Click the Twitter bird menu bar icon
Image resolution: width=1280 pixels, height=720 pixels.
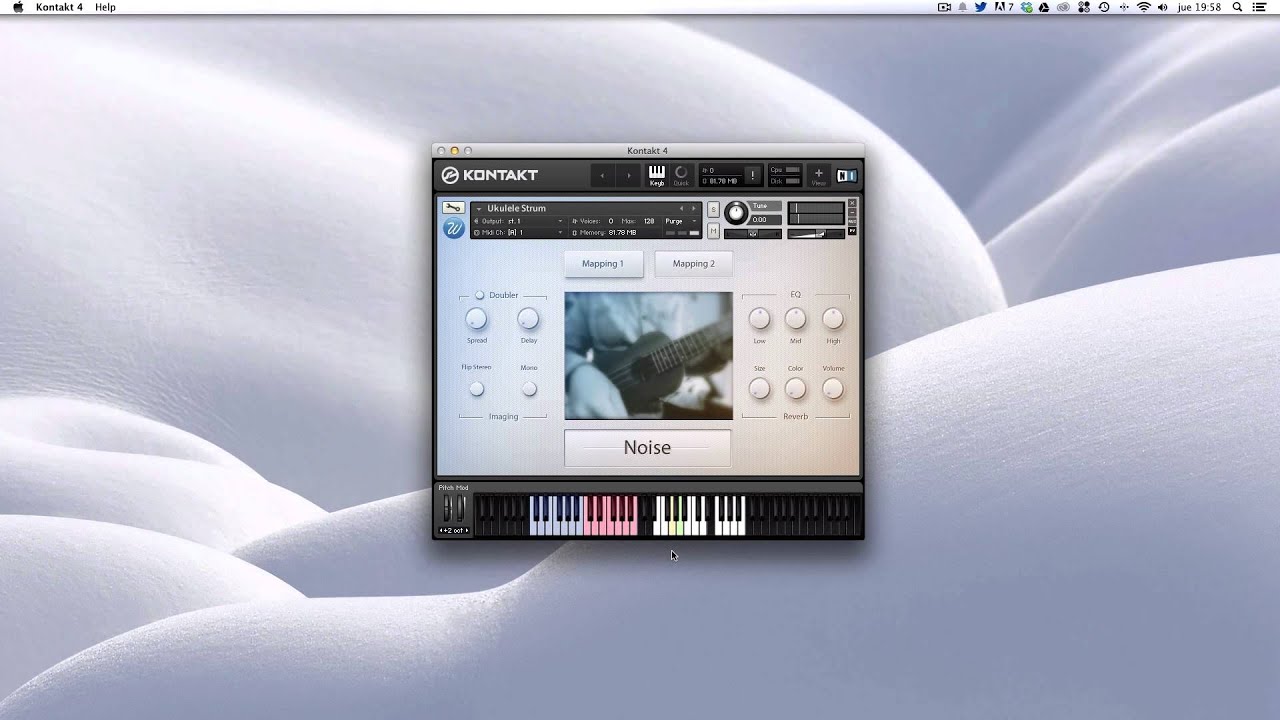[x=981, y=7]
